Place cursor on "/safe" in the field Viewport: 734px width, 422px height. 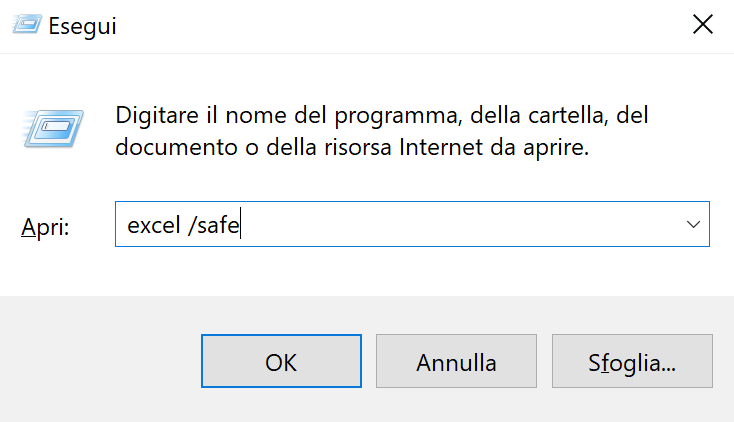(214, 227)
